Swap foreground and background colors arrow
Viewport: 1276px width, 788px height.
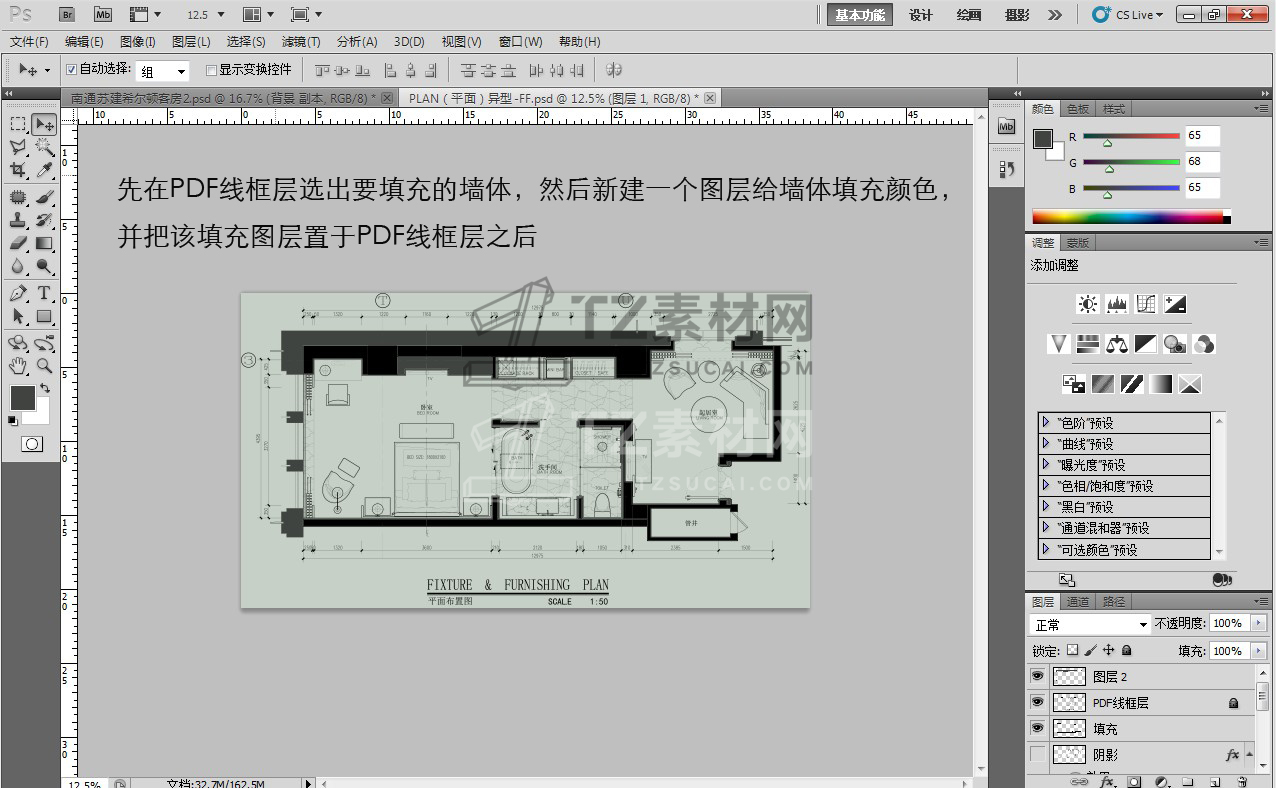tap(44, 388)
